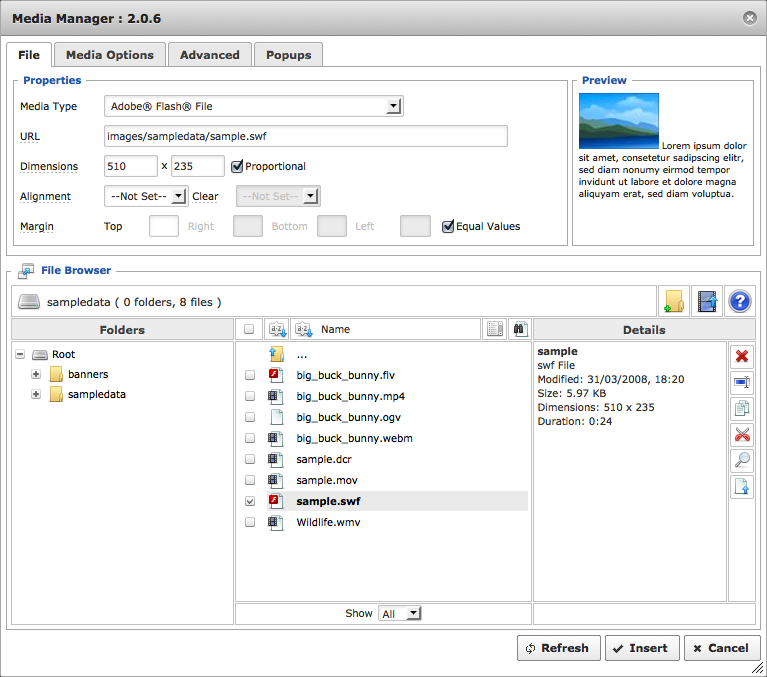
Task: Uncheck the Proportional checkbox
Action: [237, 166]
